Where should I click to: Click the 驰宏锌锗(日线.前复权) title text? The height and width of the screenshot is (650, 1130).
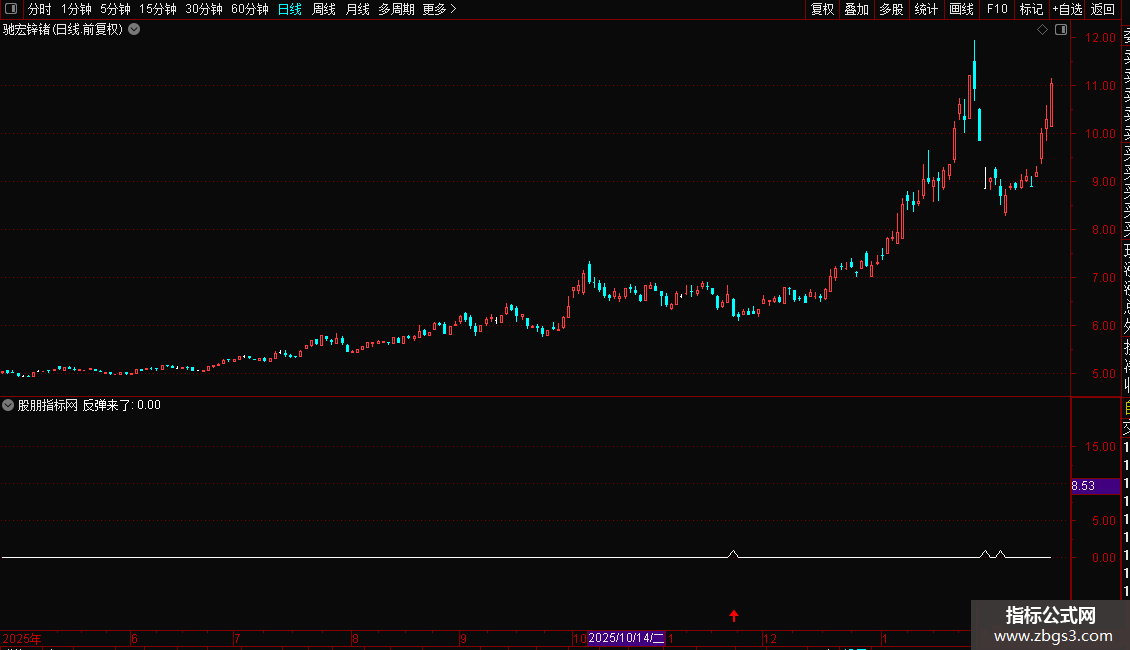63,30
